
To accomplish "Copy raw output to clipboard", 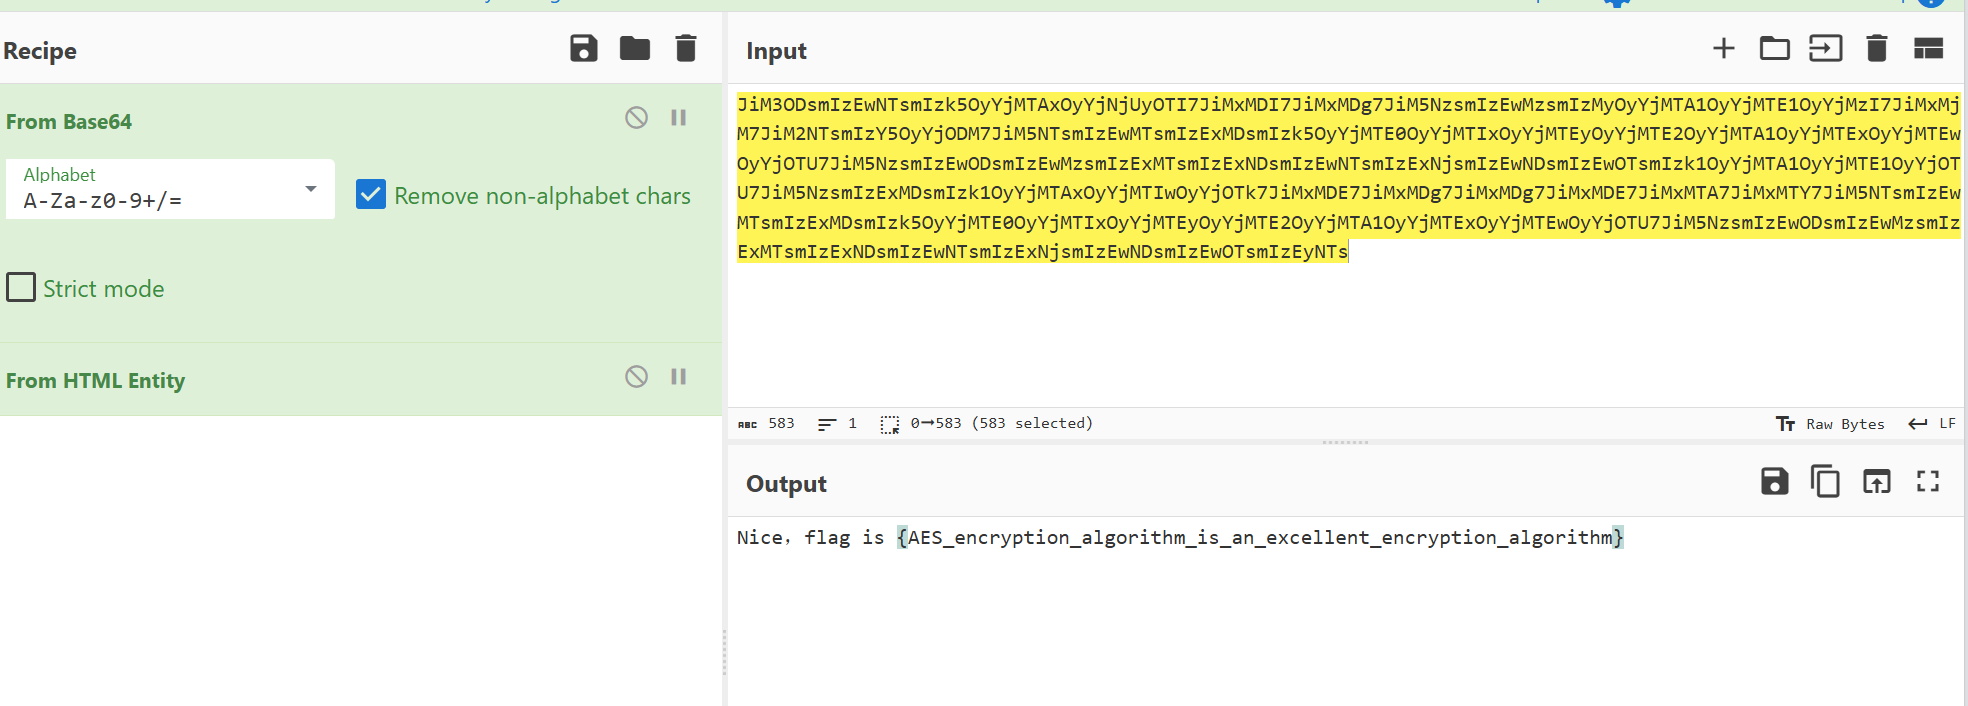I will pos(1825,482).
